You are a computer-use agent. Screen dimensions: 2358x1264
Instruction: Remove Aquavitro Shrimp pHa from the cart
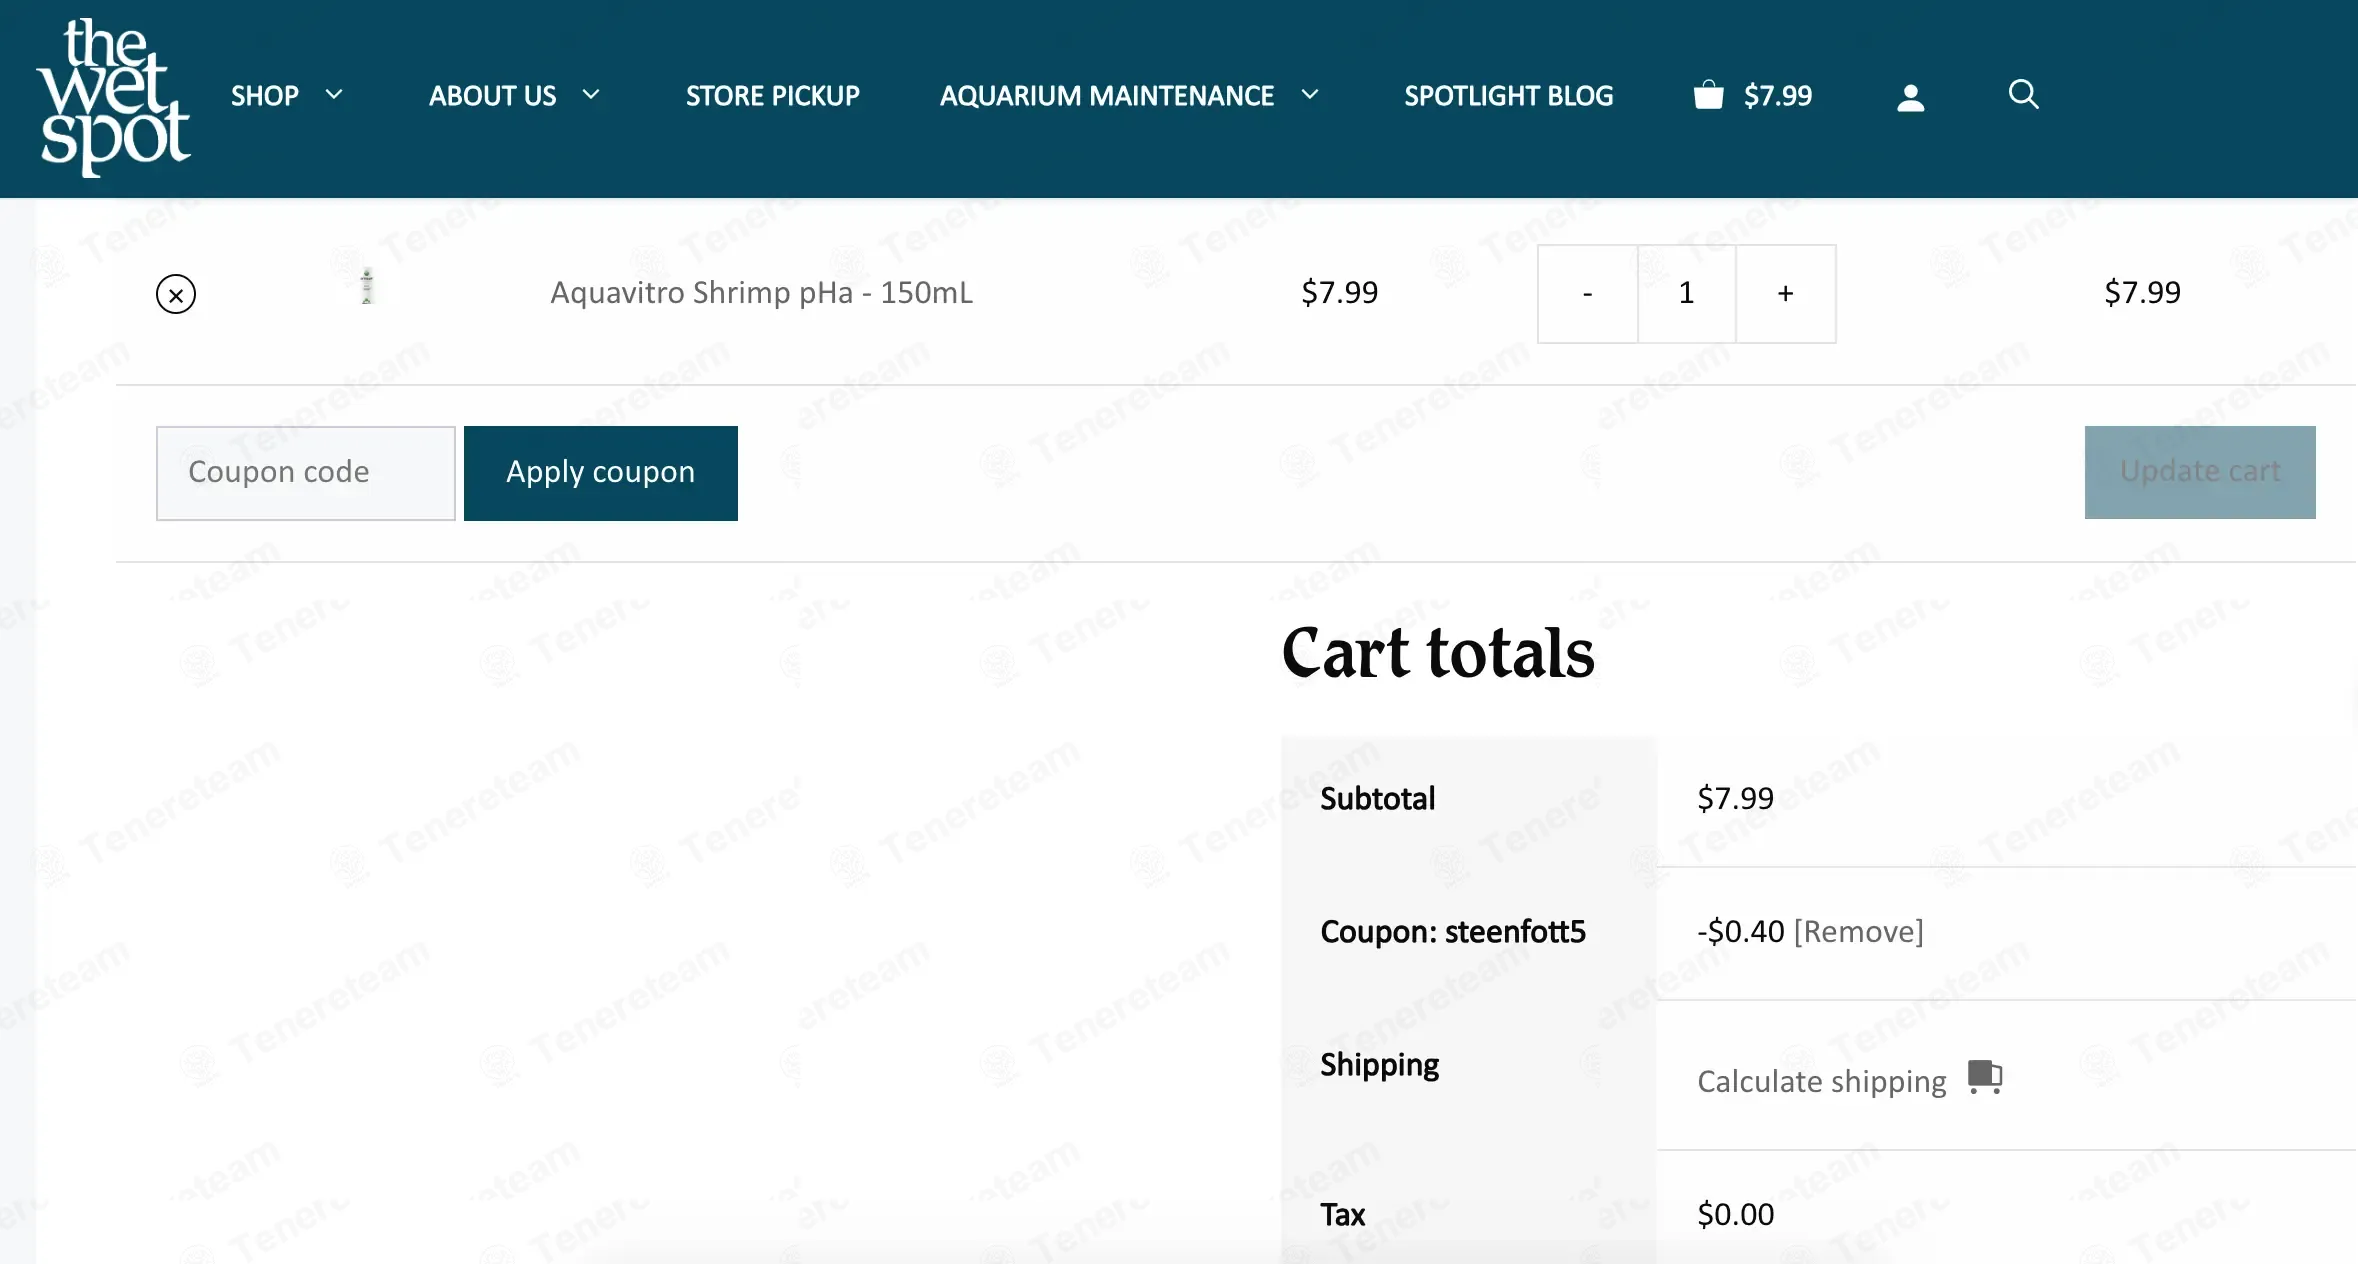tap(176, 294)
